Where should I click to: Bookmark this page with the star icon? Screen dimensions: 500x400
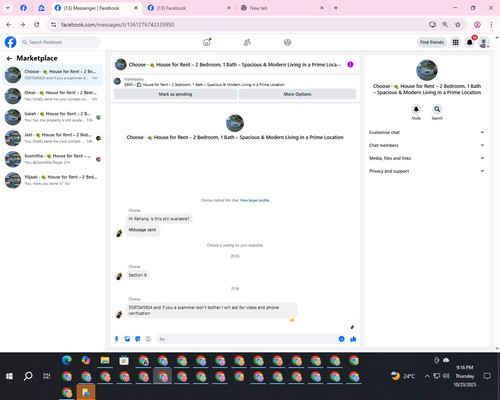(458, 25)
